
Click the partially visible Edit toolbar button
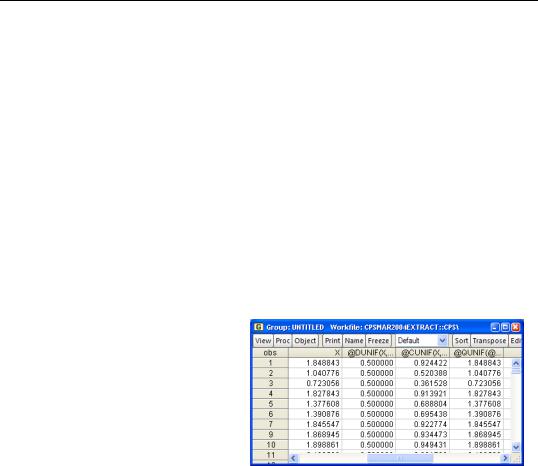click(x=515, y=341)
